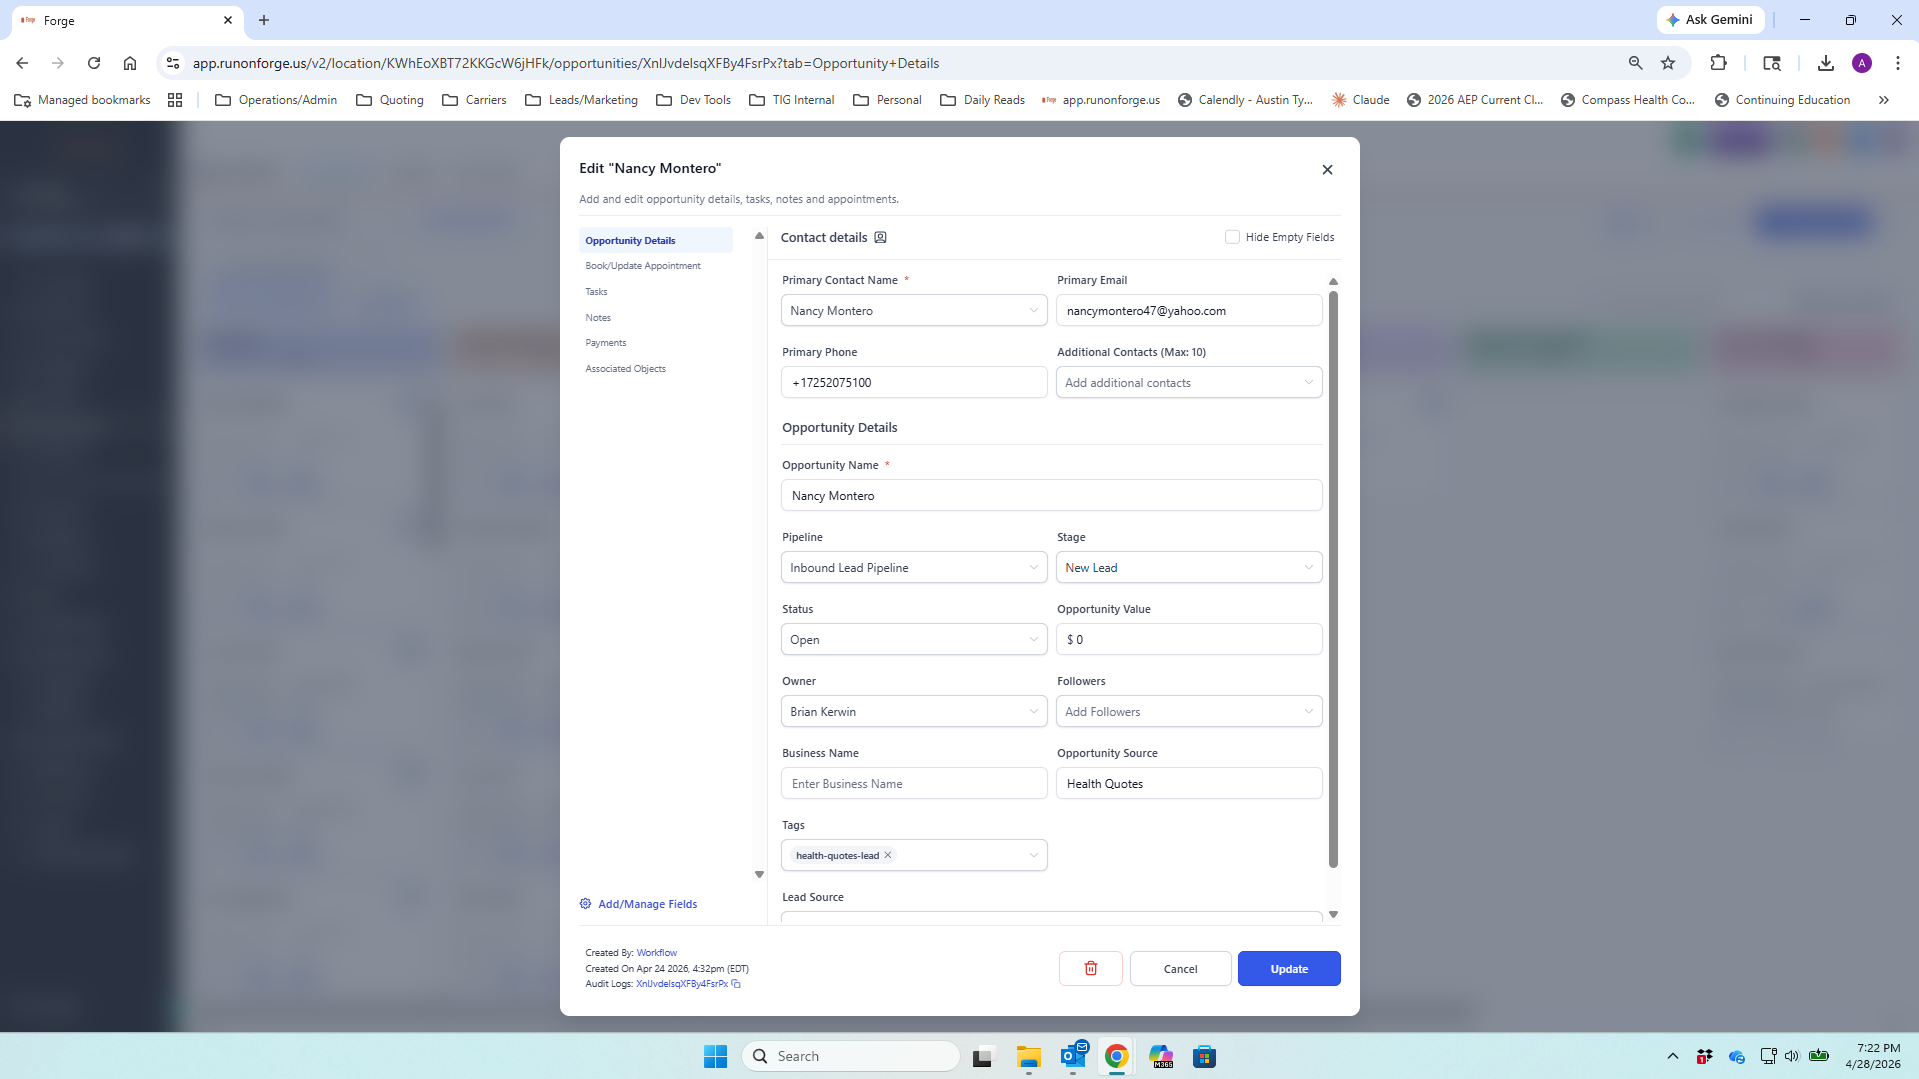Open the Additional Contacts dropdown
Screen dimensions: 1919x1079
pyautogui.click(x=1189, y=383)
